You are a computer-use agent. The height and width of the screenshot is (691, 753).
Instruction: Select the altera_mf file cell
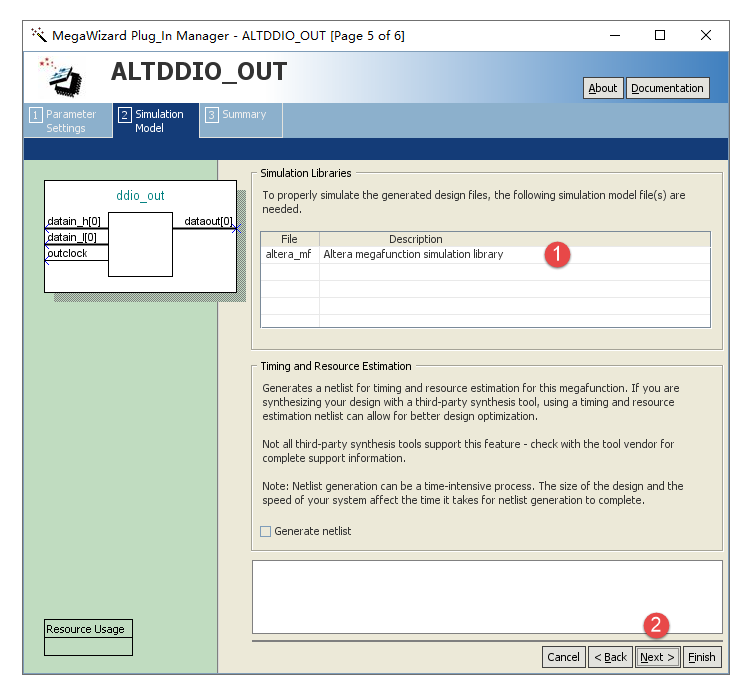(290, 255)
